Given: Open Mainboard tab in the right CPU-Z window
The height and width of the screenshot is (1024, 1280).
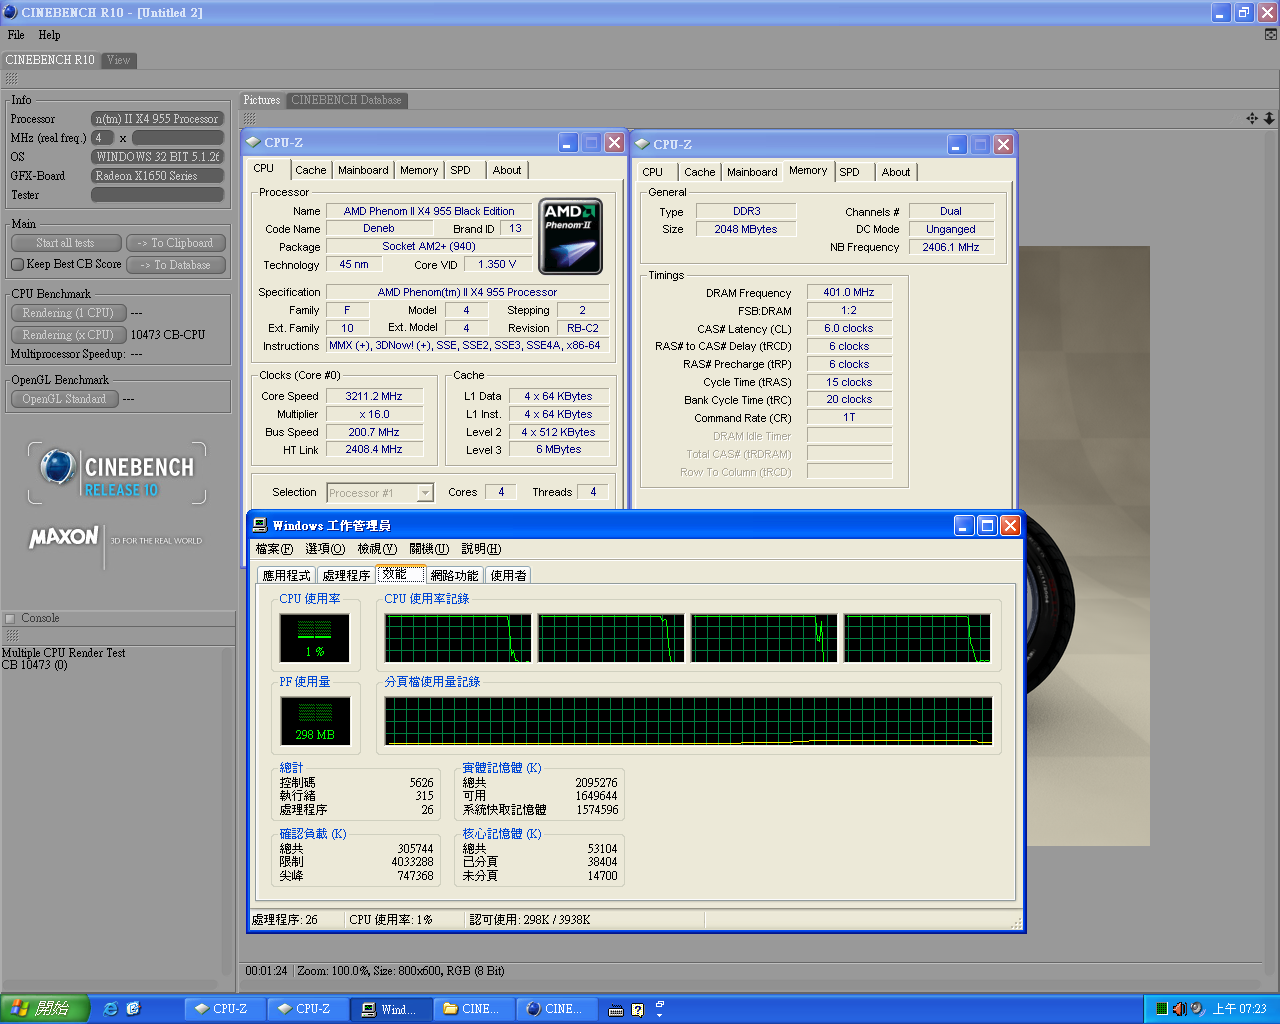Looking at the screenshot, I should [752, 172].
